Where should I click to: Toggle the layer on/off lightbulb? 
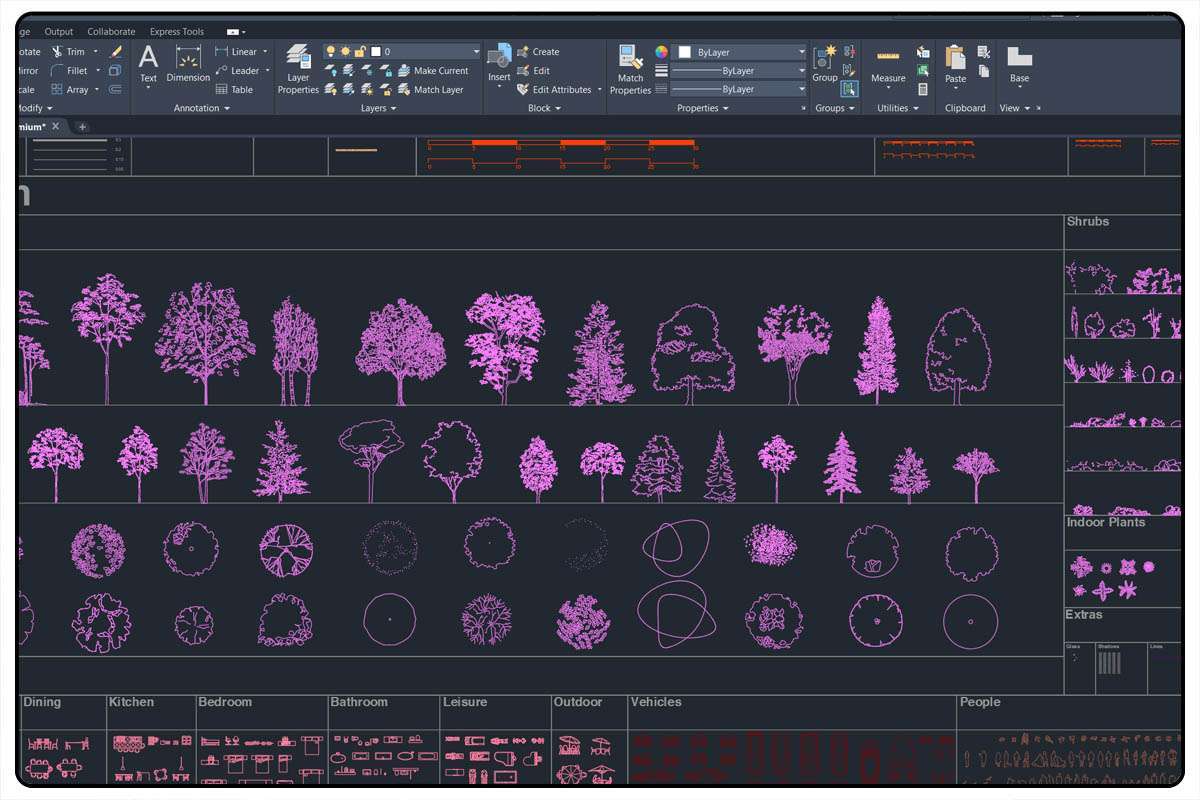pyautogui.click(x=331, y=51)
